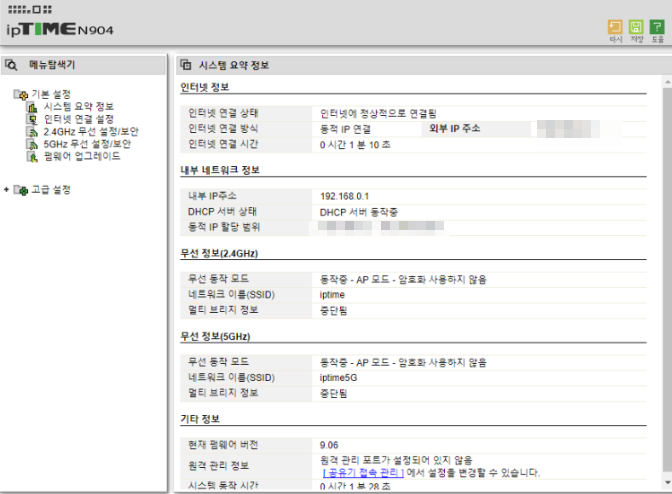Click the menu explorer magnifier icon
The width and height of the screenshot is (672, 494).
pos(11,65)
